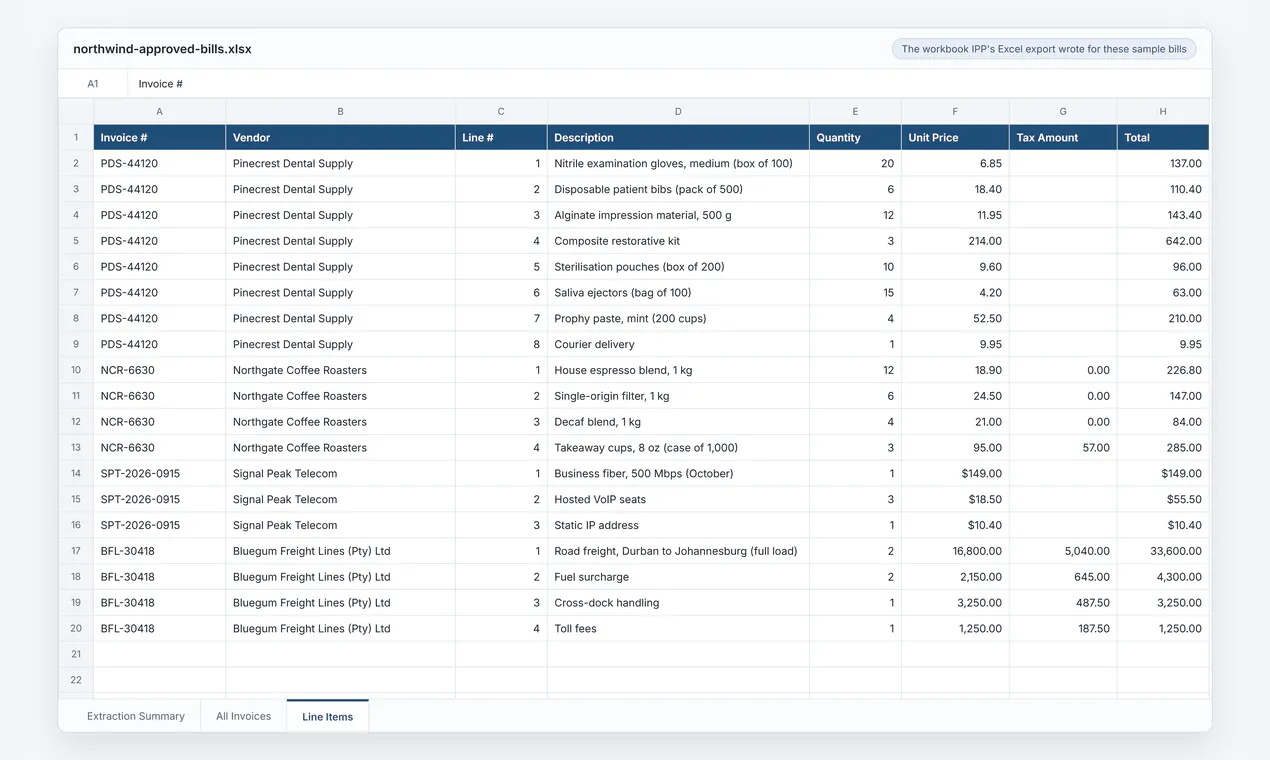Select the House espresso blend cell
The image size is (1270, 760).
pyautogui.click(x=678, y=370)
